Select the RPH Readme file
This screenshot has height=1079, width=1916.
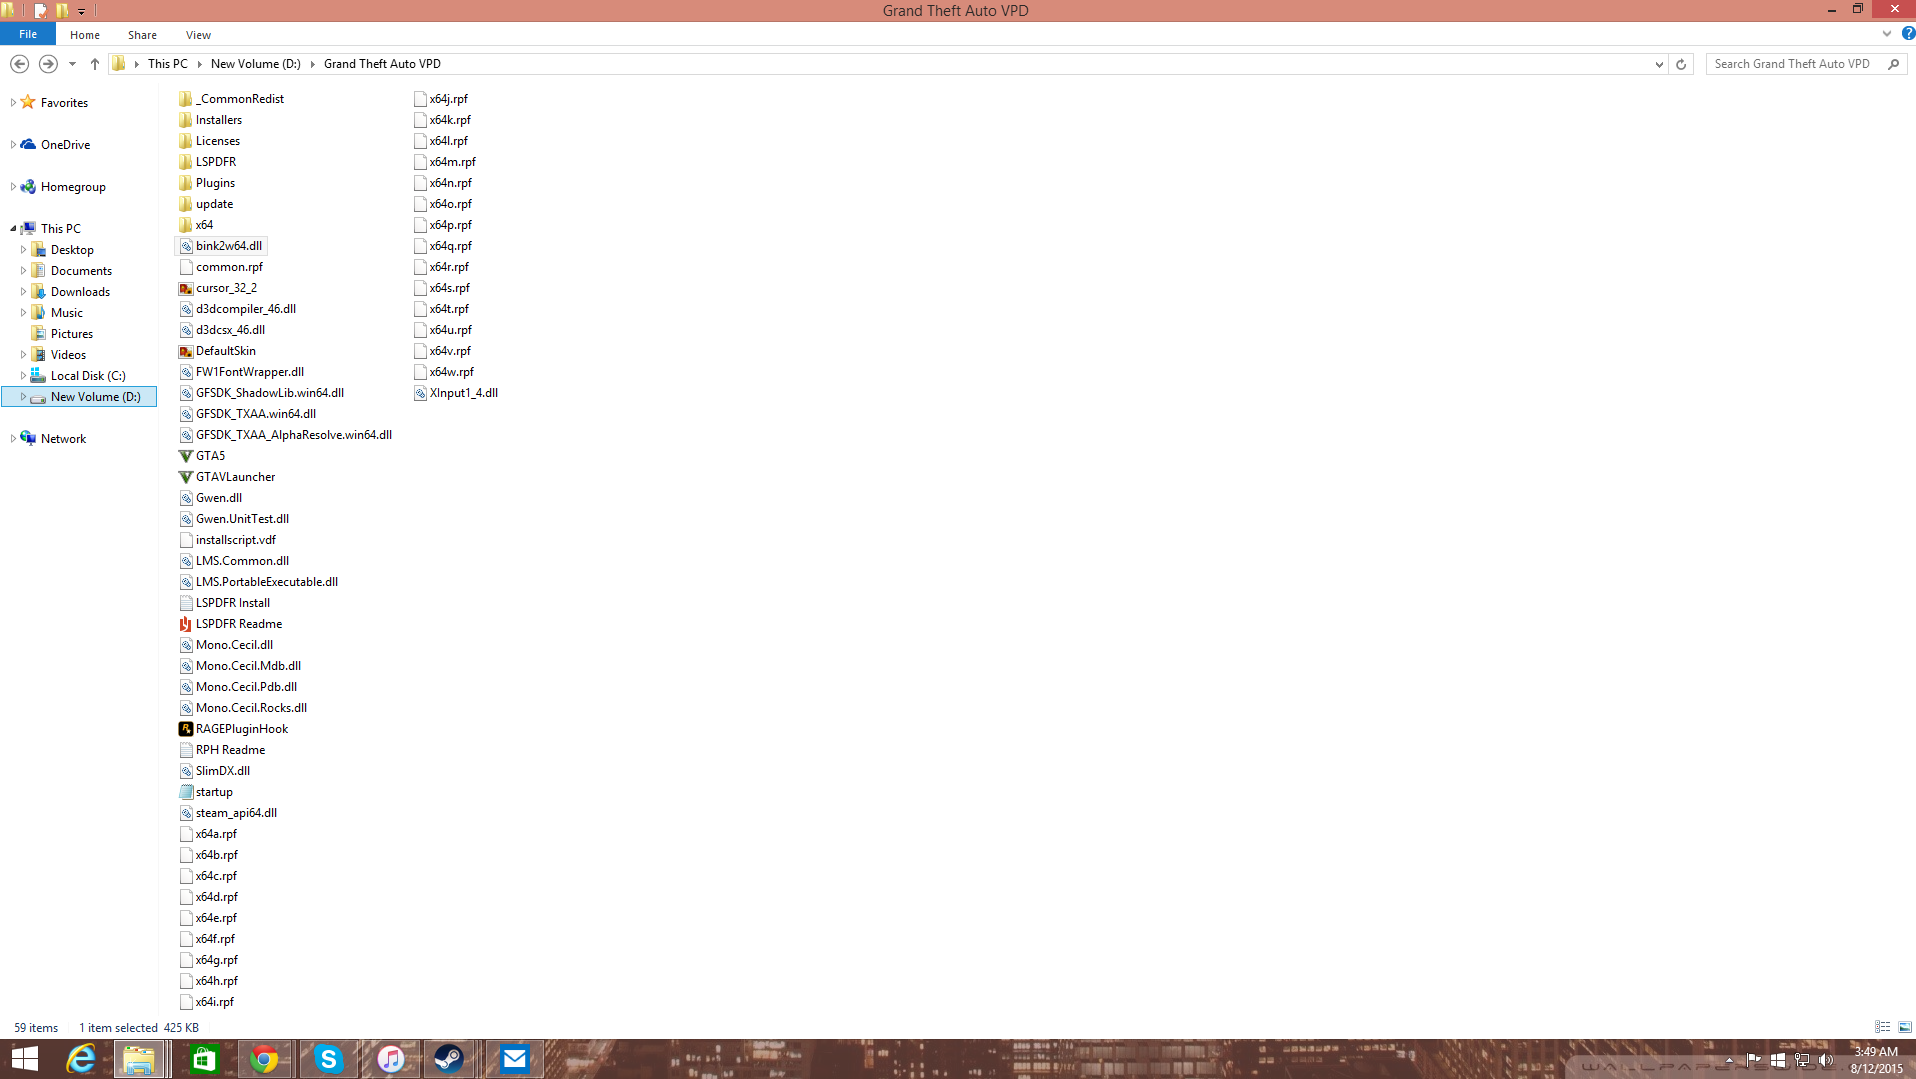click(222, 750)
